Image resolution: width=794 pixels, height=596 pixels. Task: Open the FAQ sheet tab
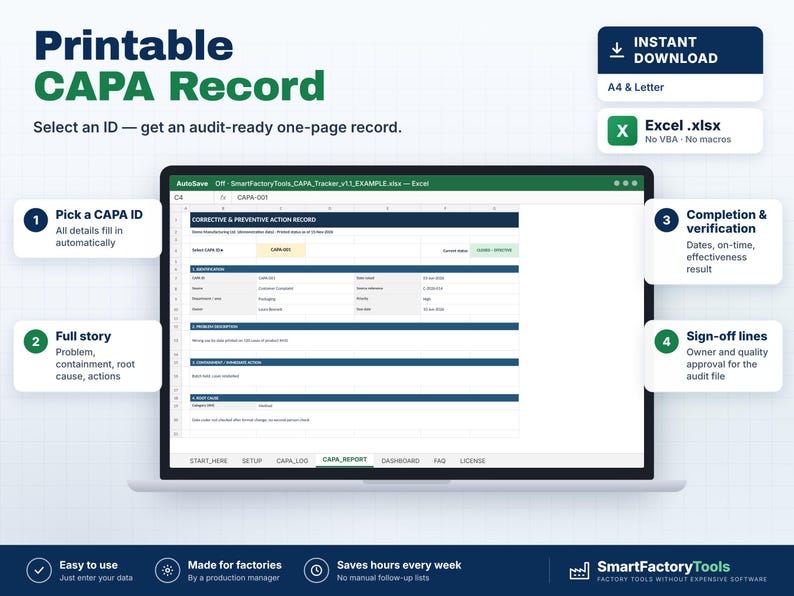(440, 461)
